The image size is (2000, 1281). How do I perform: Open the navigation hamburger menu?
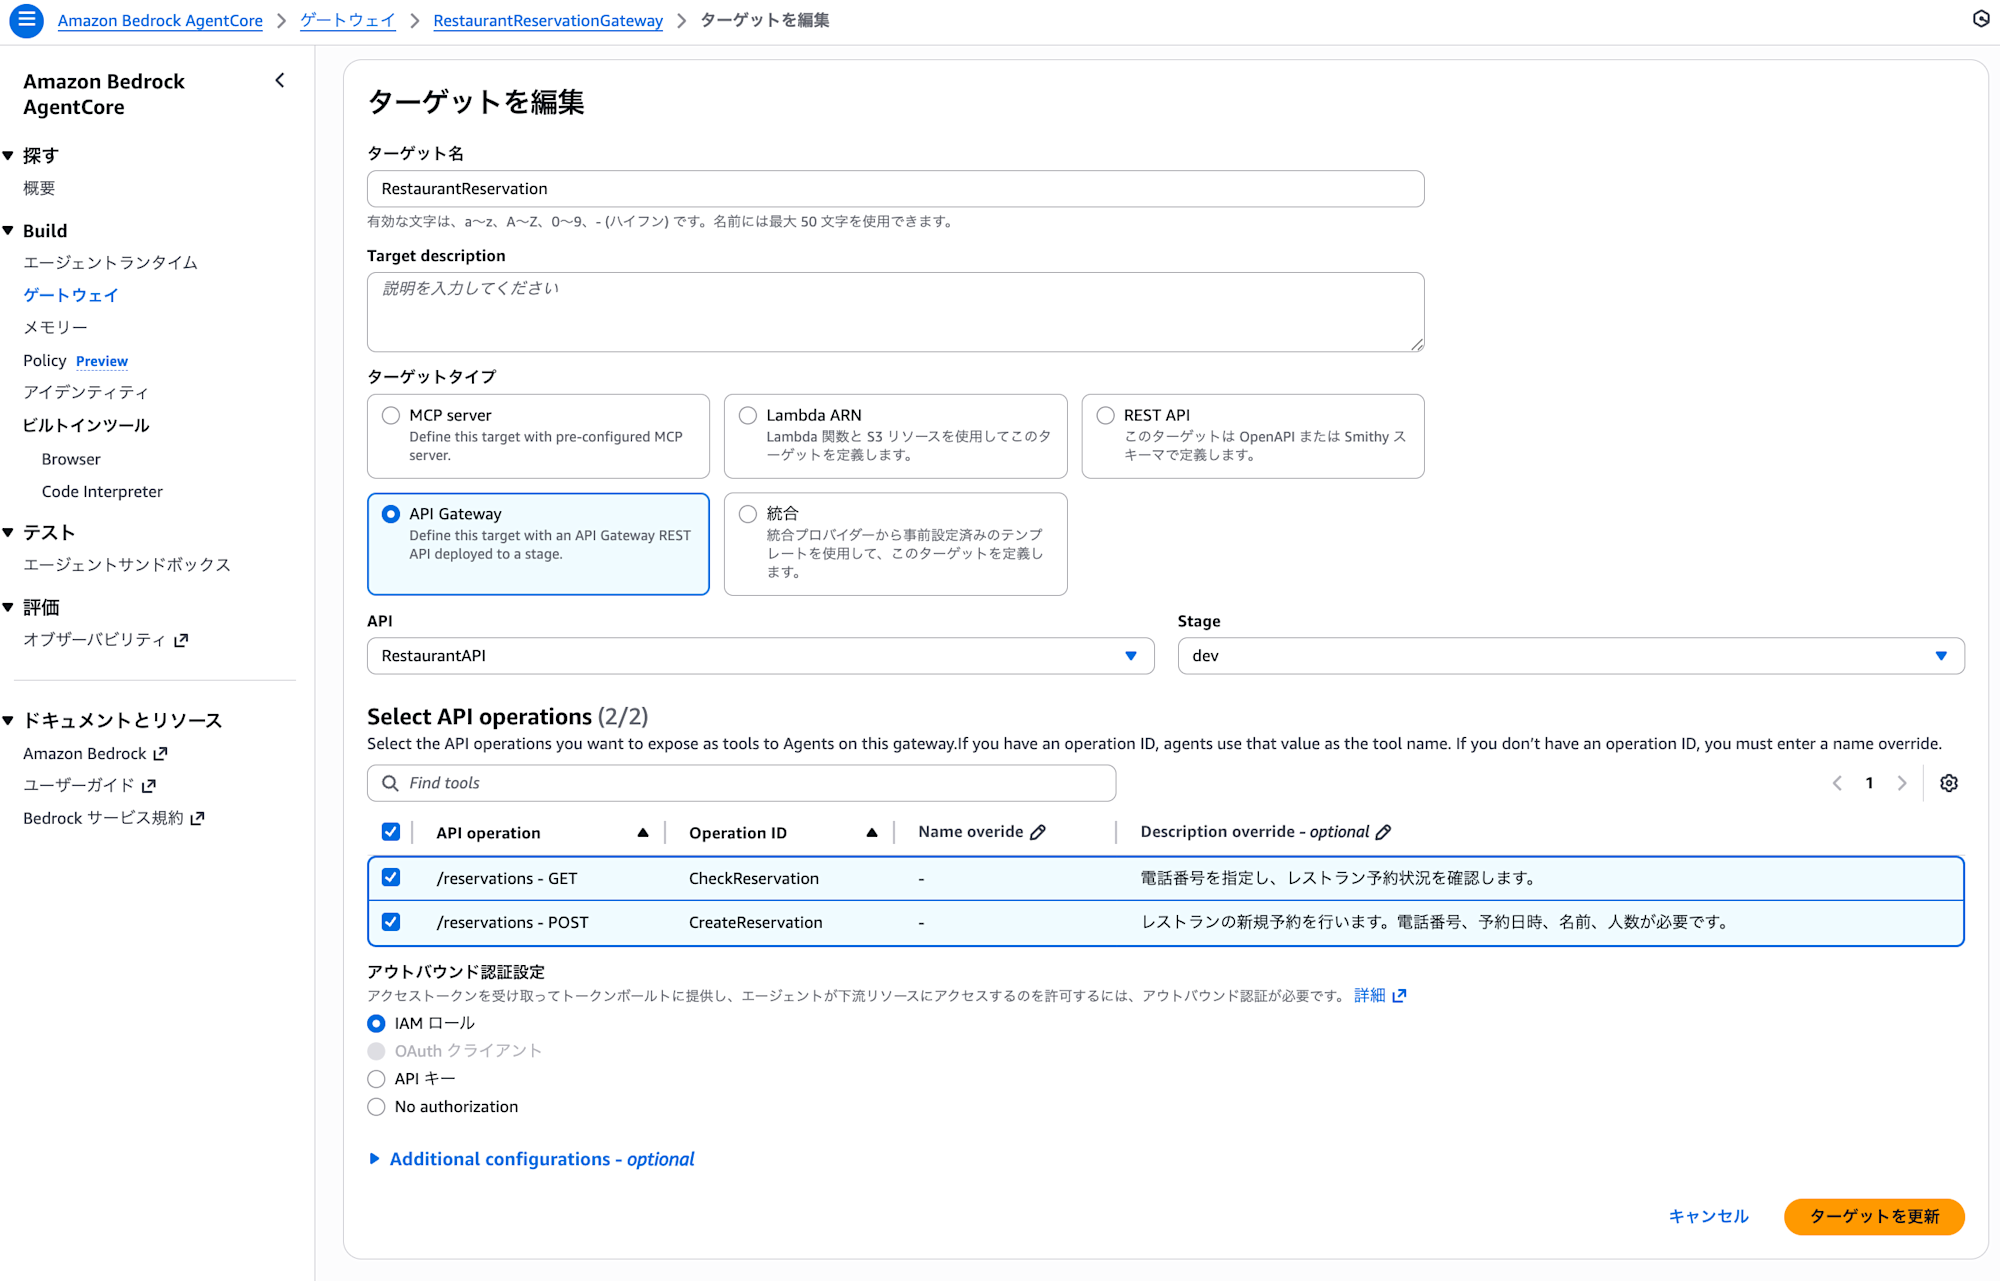pos(26,20)
